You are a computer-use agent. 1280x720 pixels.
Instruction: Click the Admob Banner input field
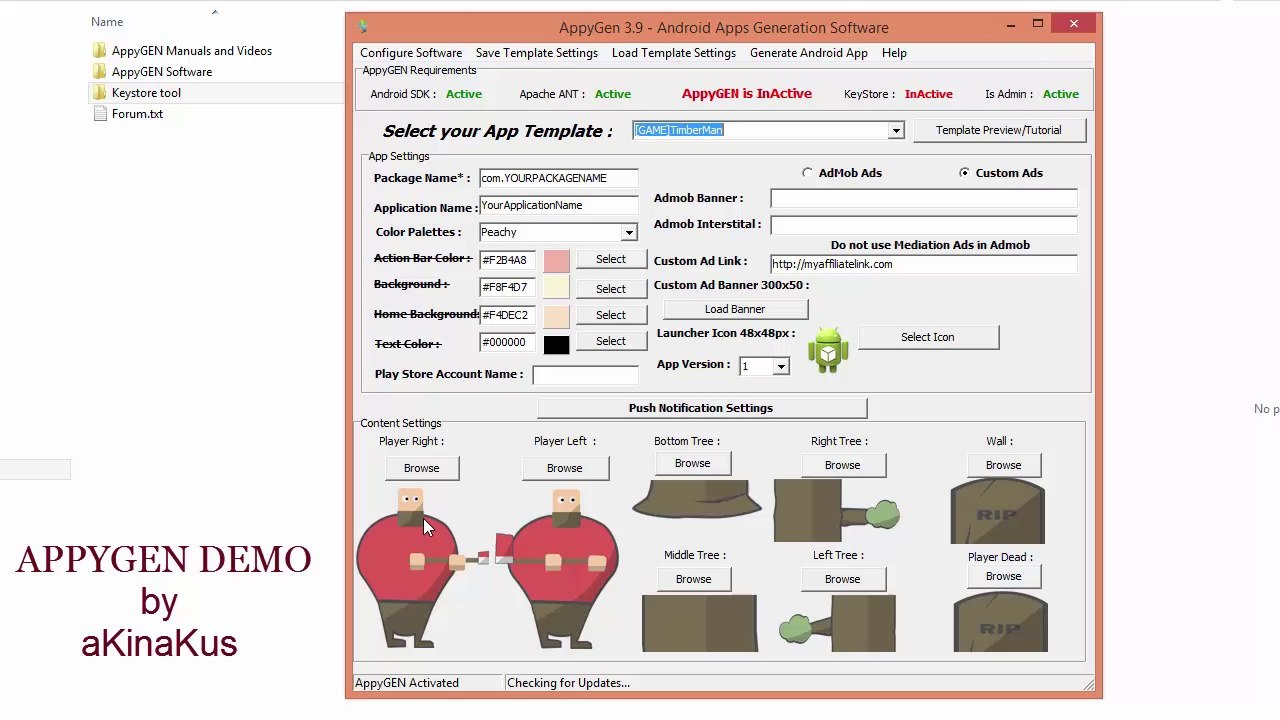(924, 199)
